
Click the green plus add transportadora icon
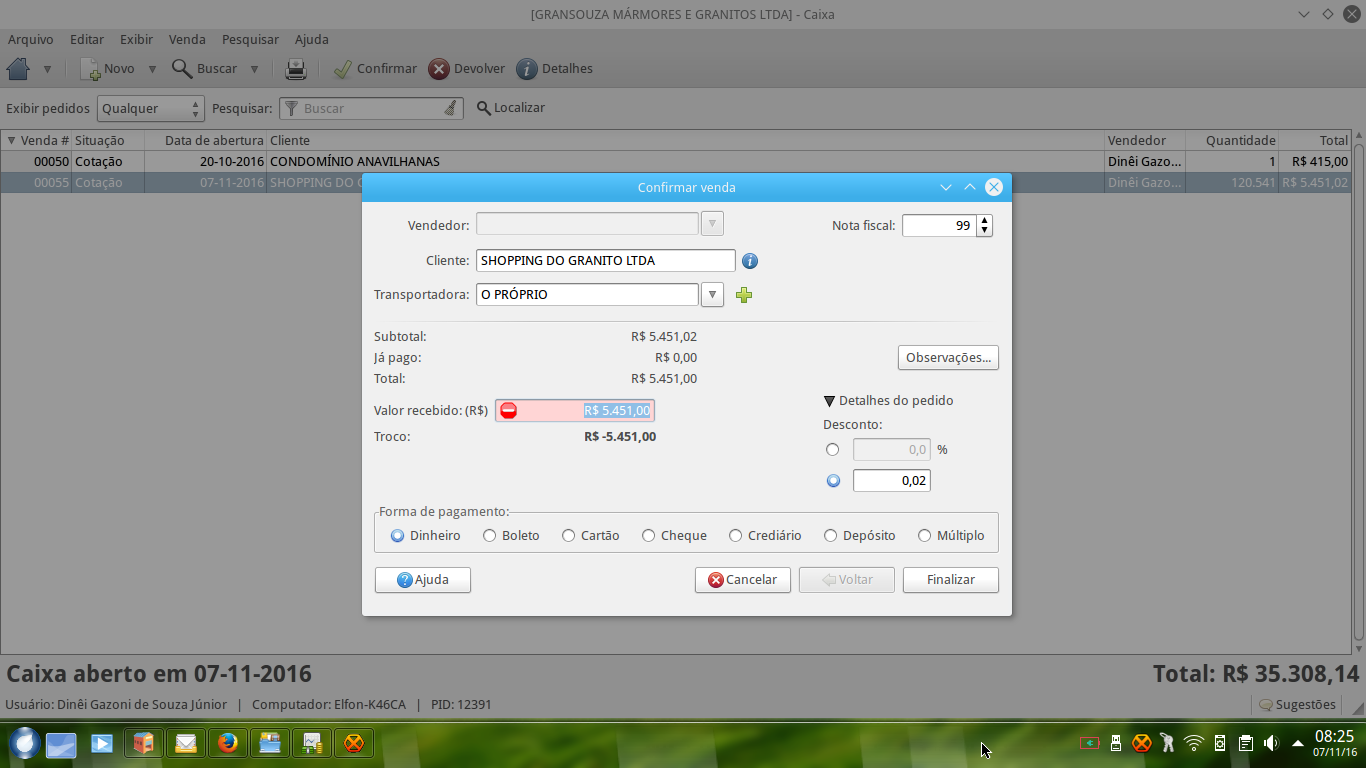[744, 295]
